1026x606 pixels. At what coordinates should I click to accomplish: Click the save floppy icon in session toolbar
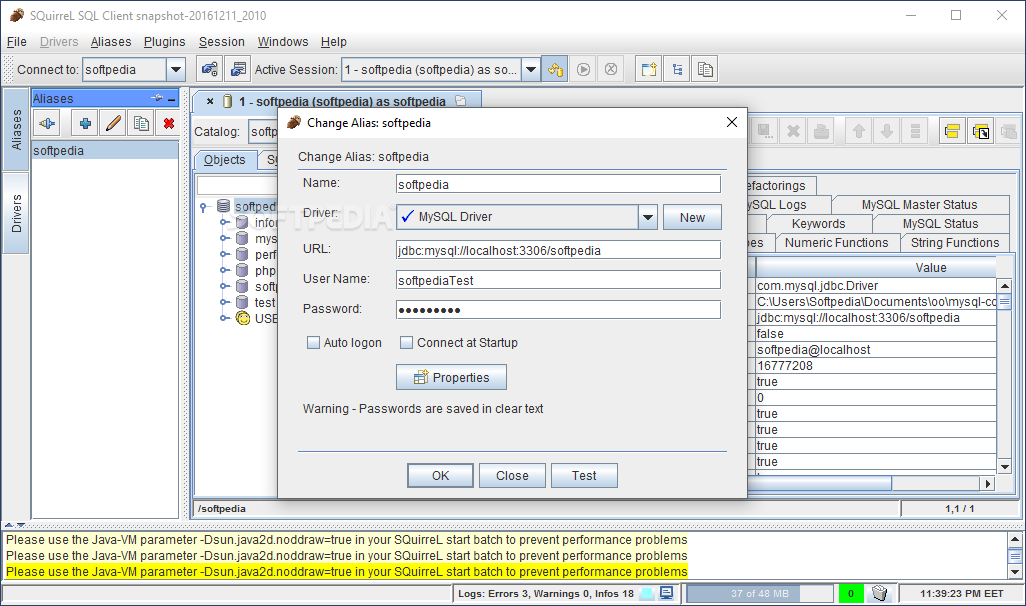tap(764, 132)
